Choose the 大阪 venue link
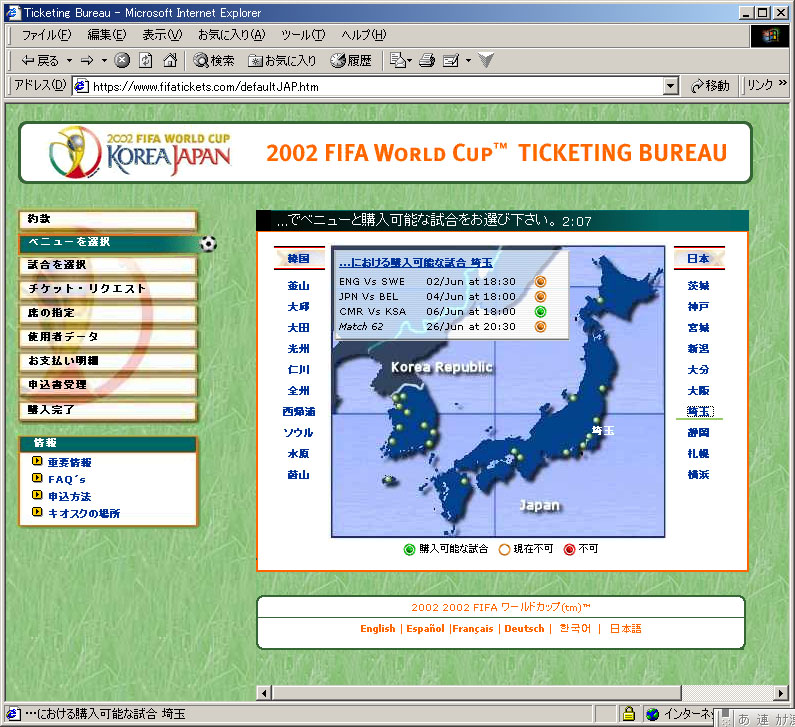795x727 pixels. (x=698, y=390)
